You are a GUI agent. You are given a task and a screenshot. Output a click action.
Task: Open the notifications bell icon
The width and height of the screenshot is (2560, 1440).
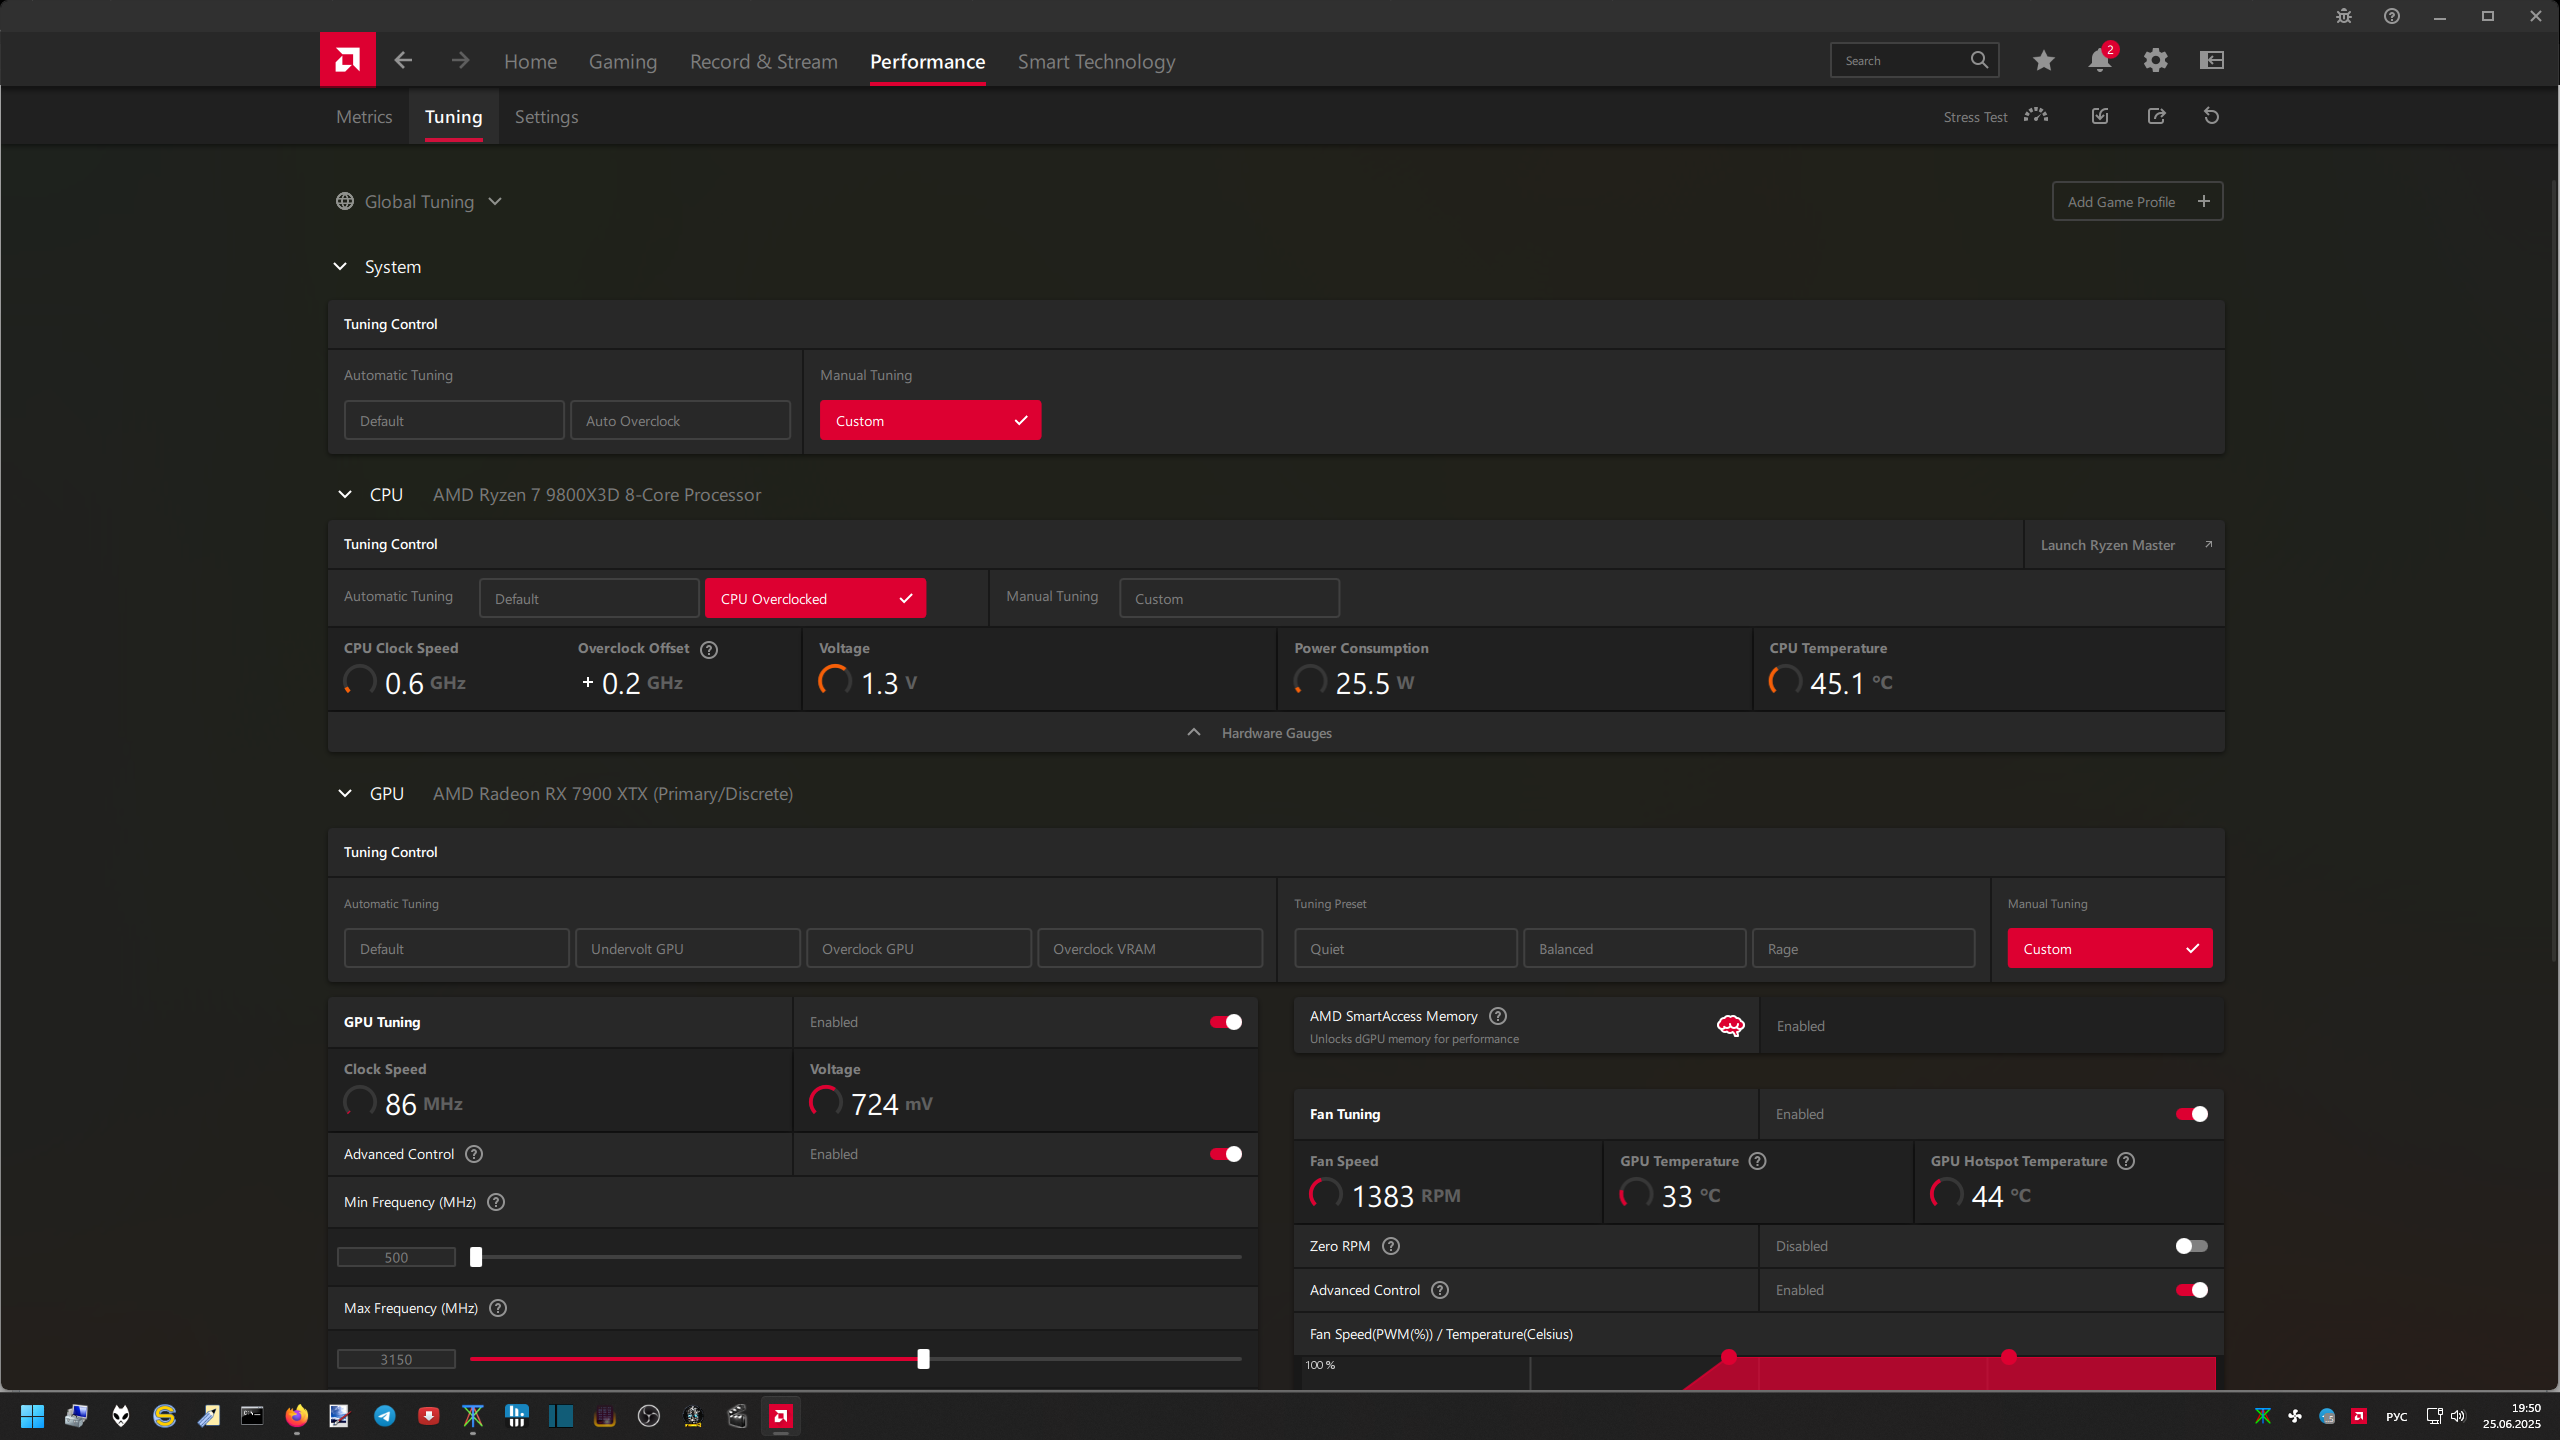[x=2099, y=61]
